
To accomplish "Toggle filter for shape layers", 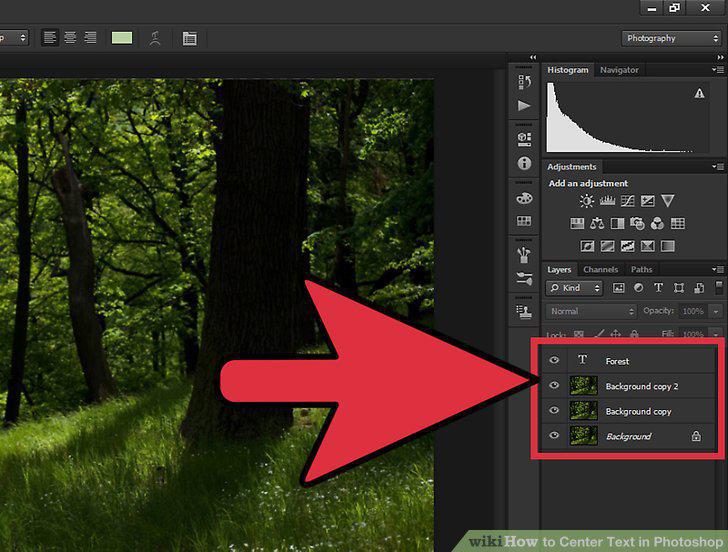I will pyautogui.click(x=679, y=288).
